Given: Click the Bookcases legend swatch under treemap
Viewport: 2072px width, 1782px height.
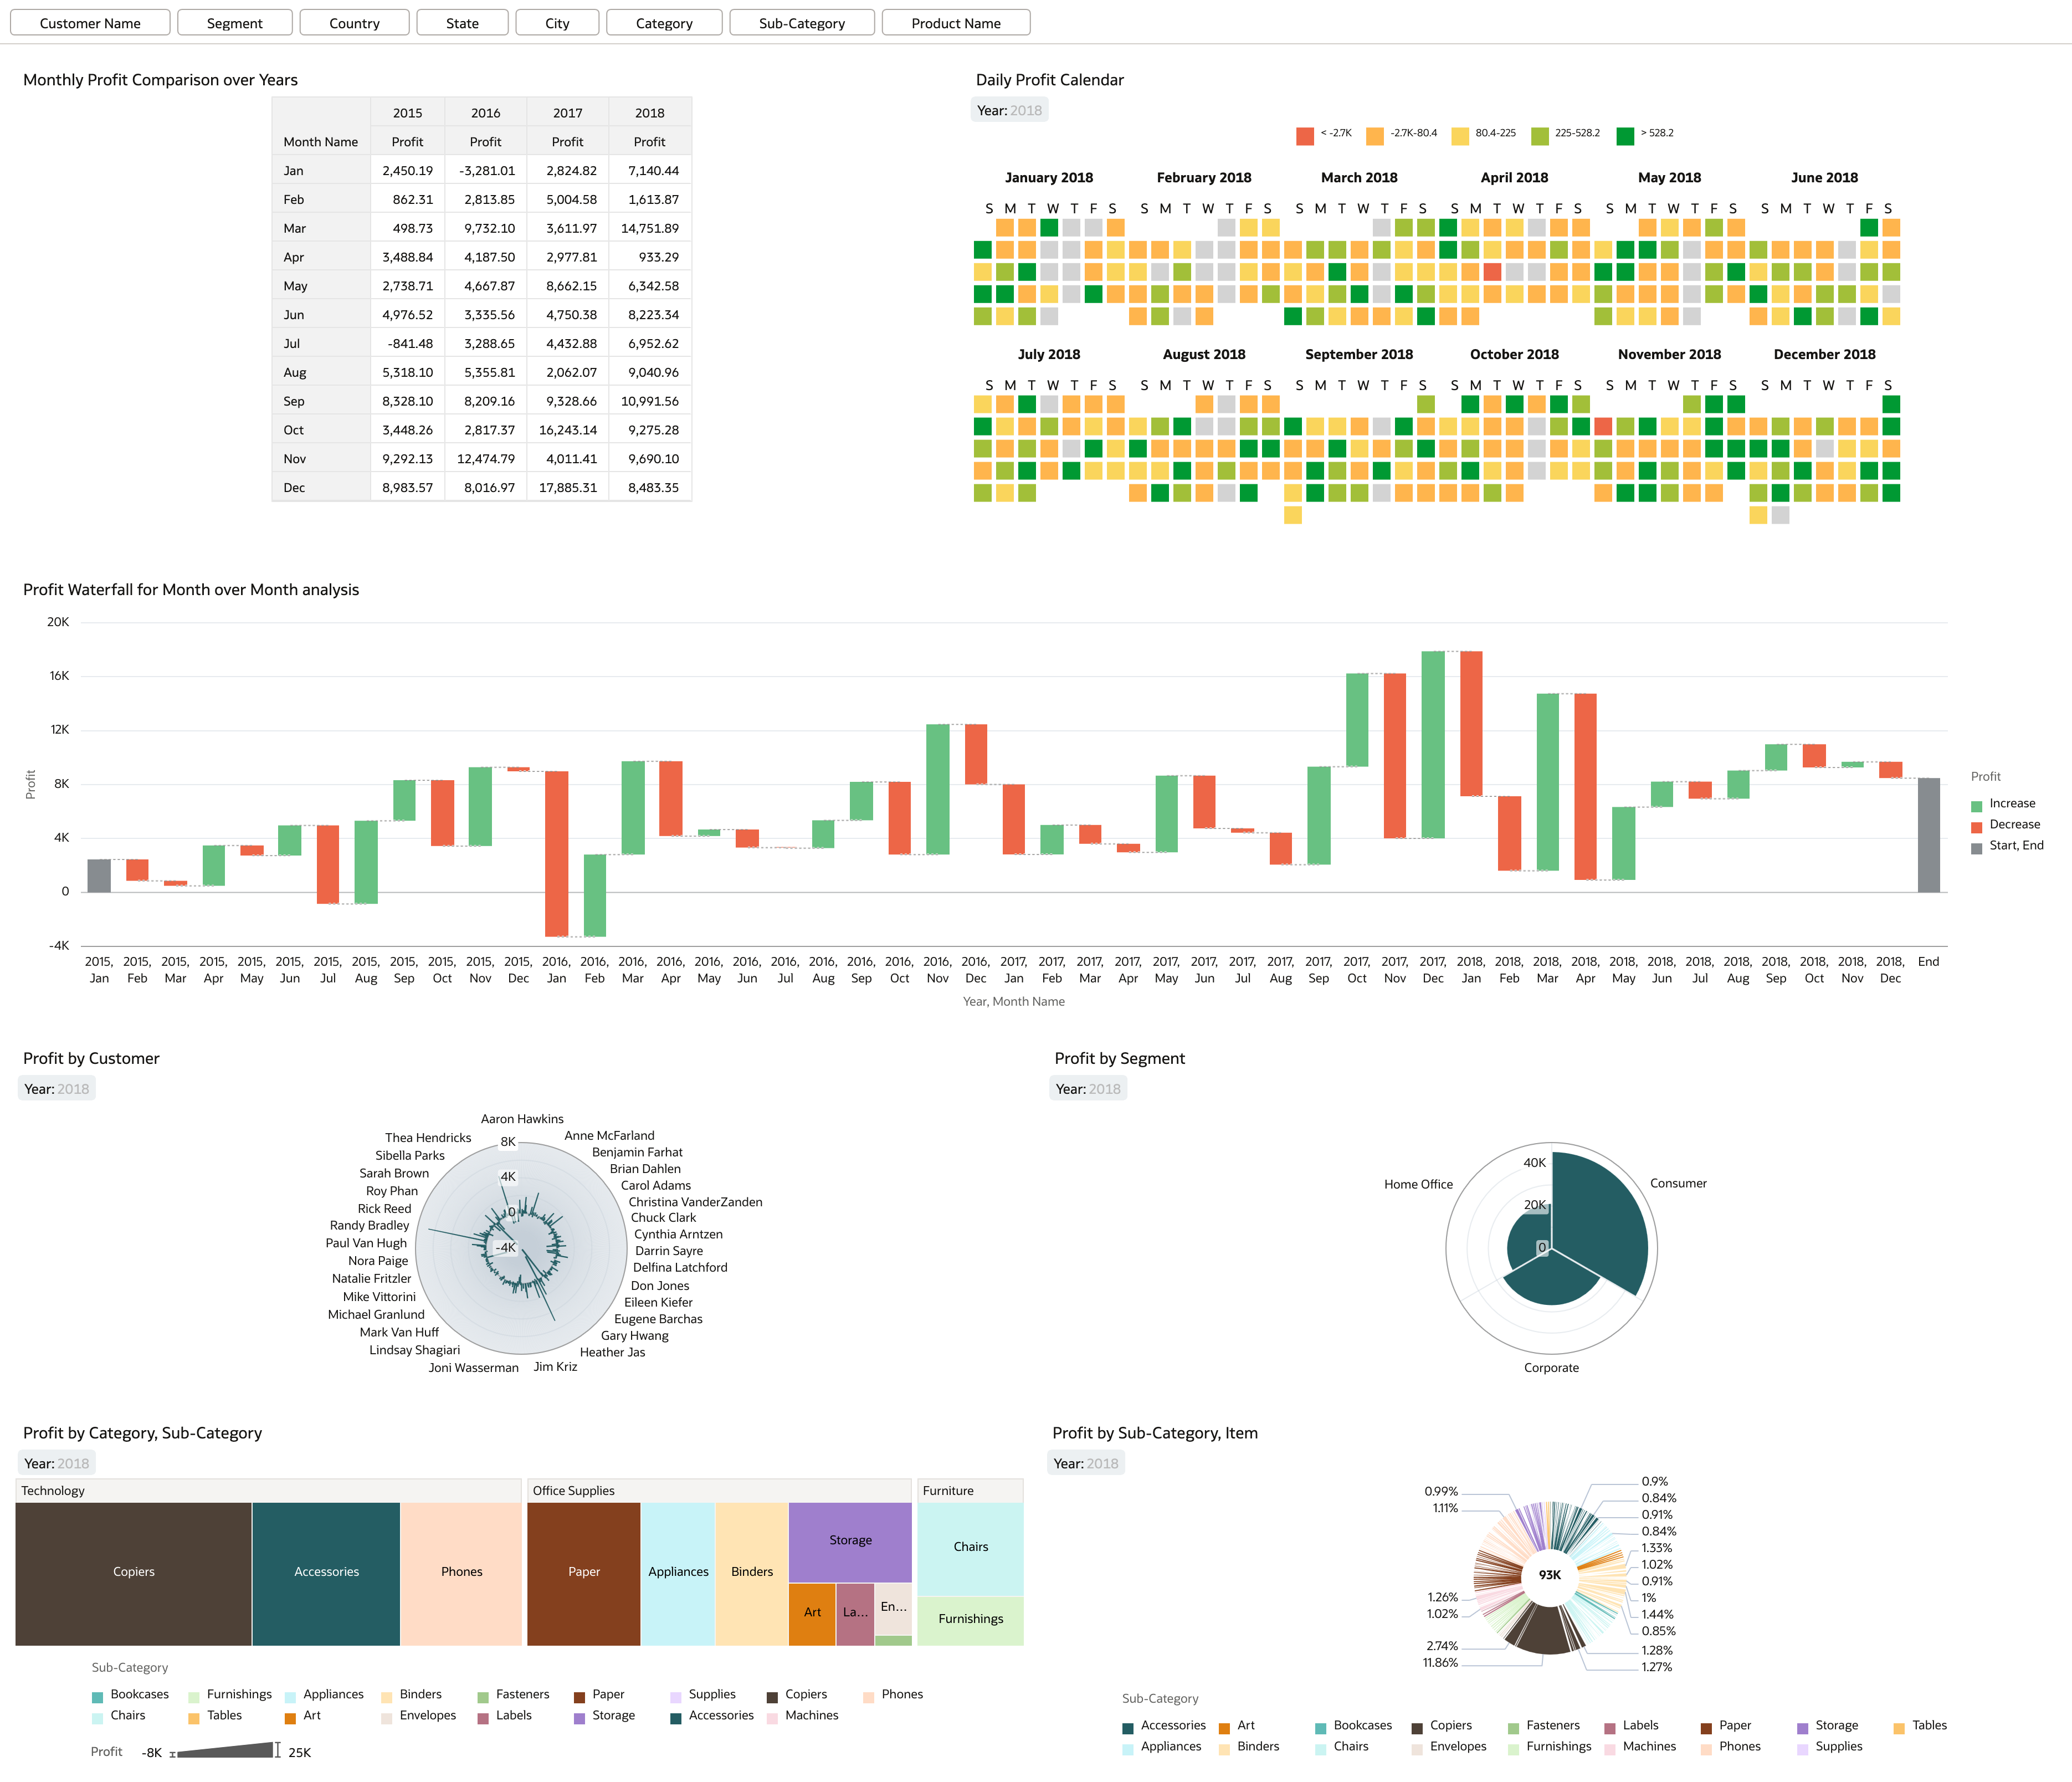Looking at the screenshot, I should (x=97, y=1697).
